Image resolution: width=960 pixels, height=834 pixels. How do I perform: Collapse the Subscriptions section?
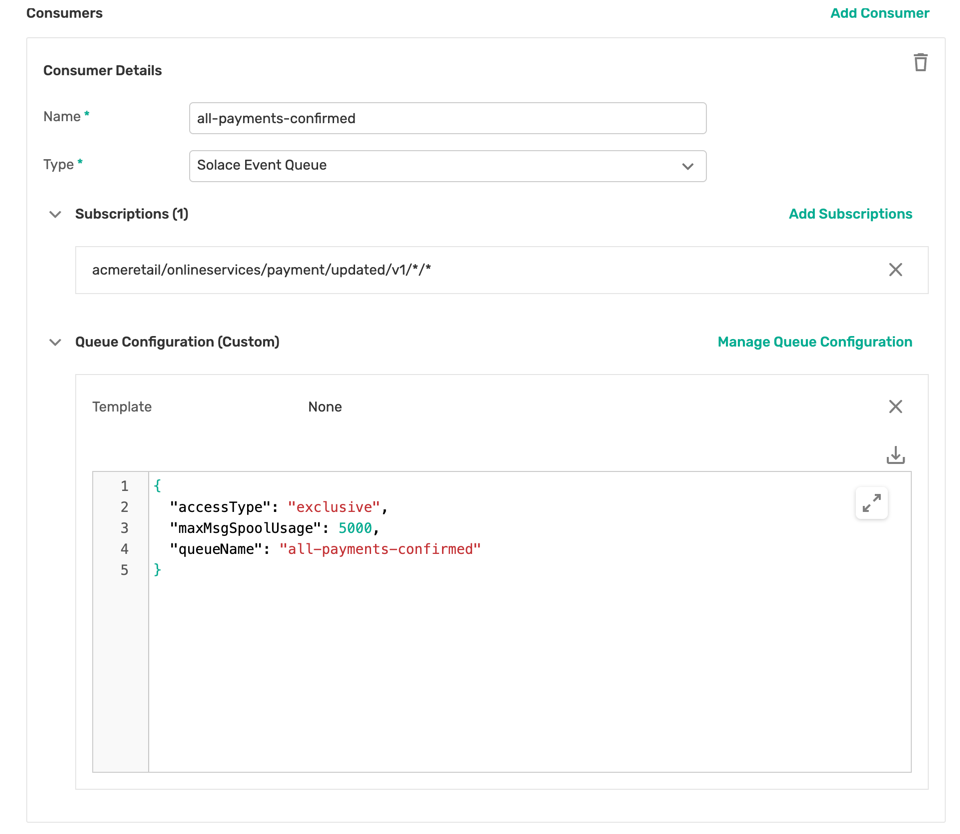click(x=55, y=213)
